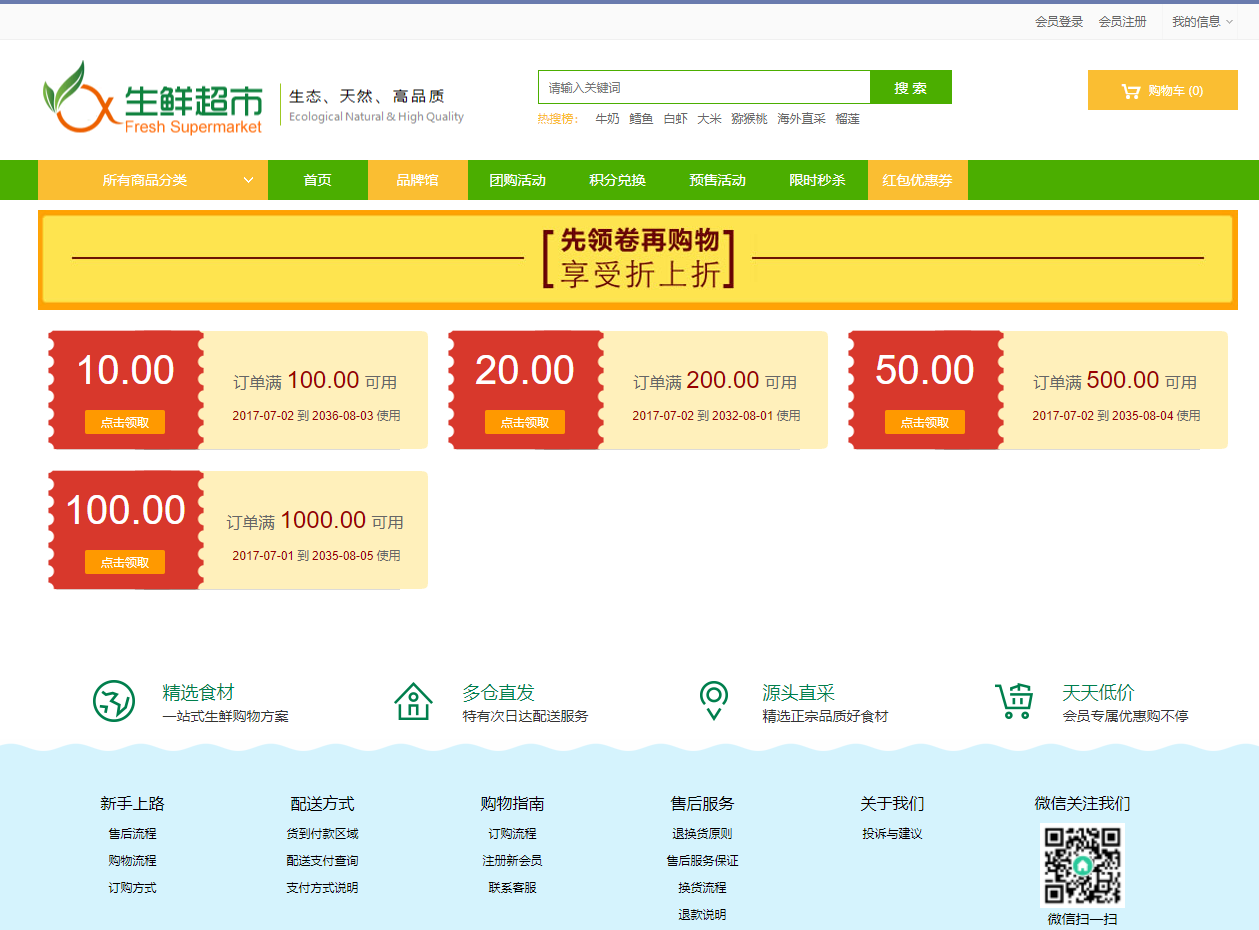Claim the 10.00 coupon with 点击领取
The image size is (1259, 930).
click(125, 422)
